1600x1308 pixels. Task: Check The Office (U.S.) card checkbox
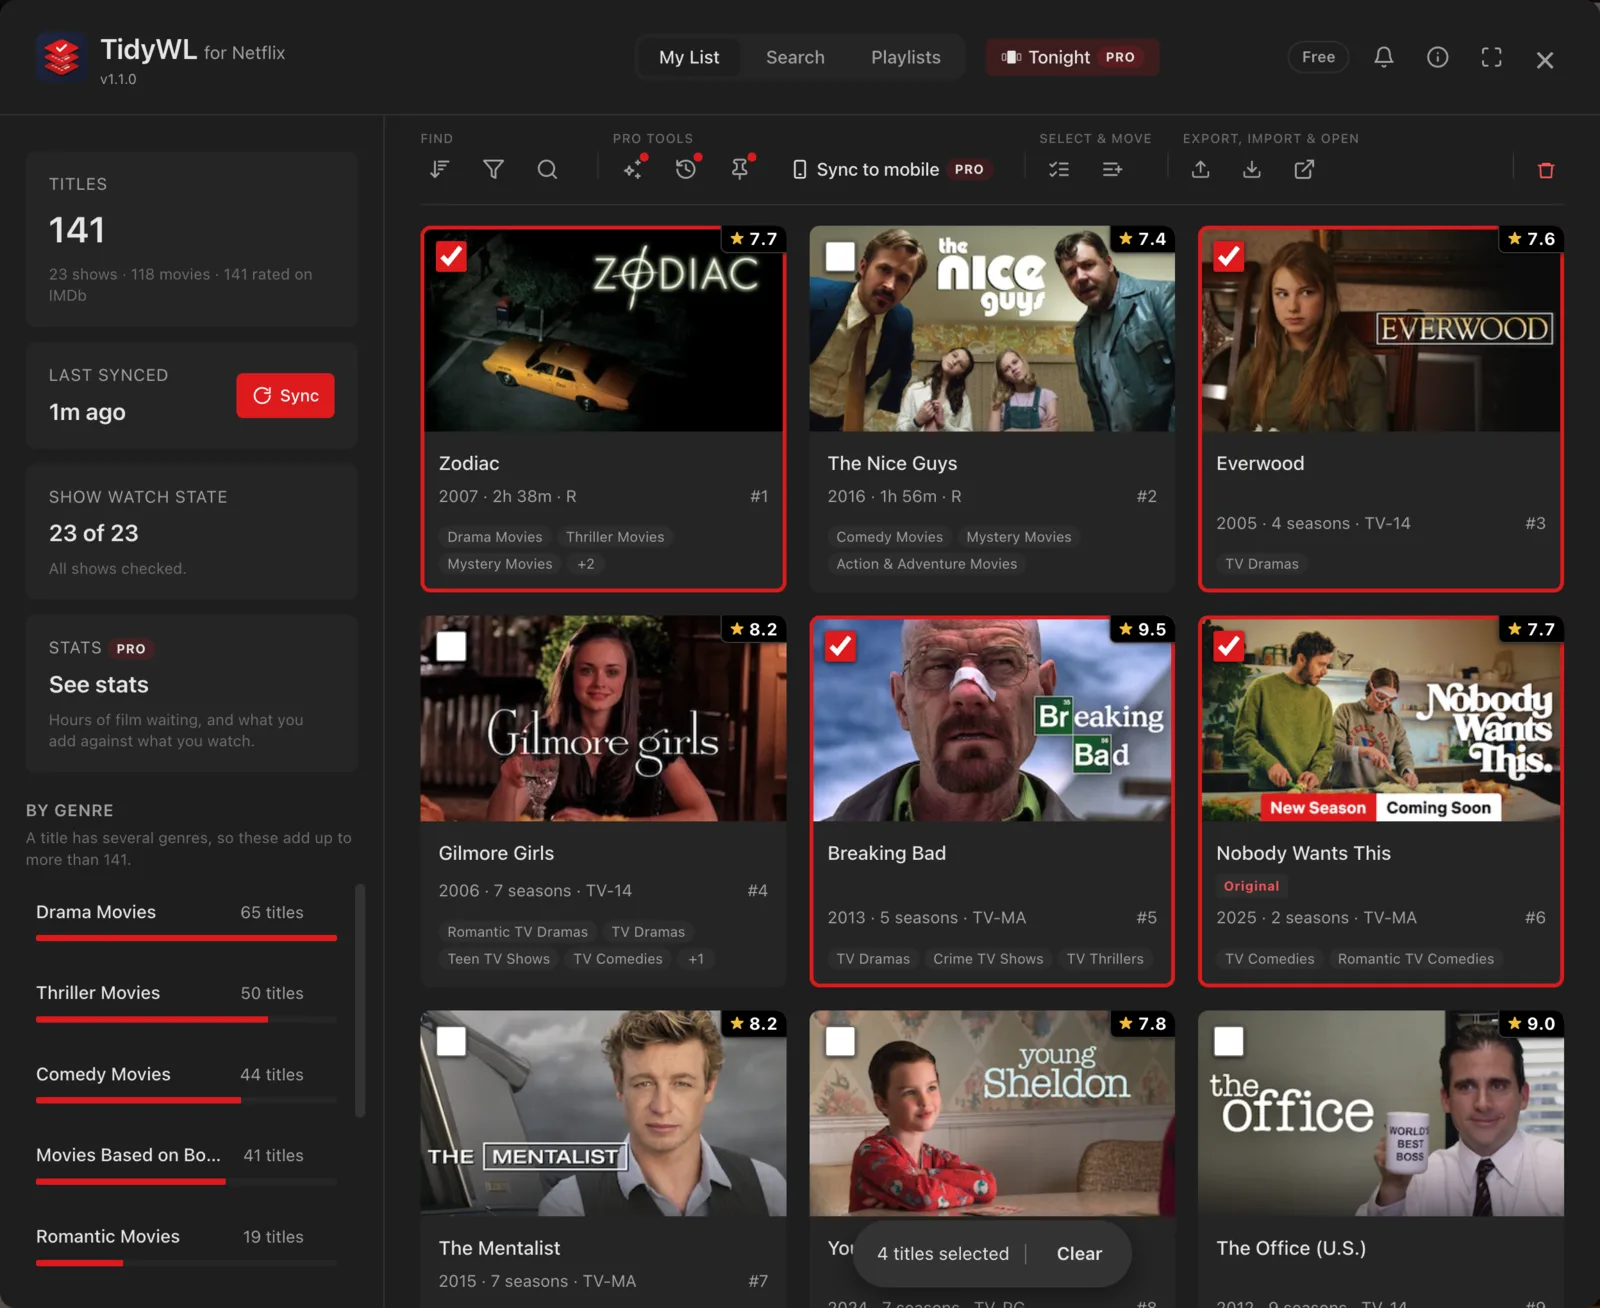[1229, 1042]
